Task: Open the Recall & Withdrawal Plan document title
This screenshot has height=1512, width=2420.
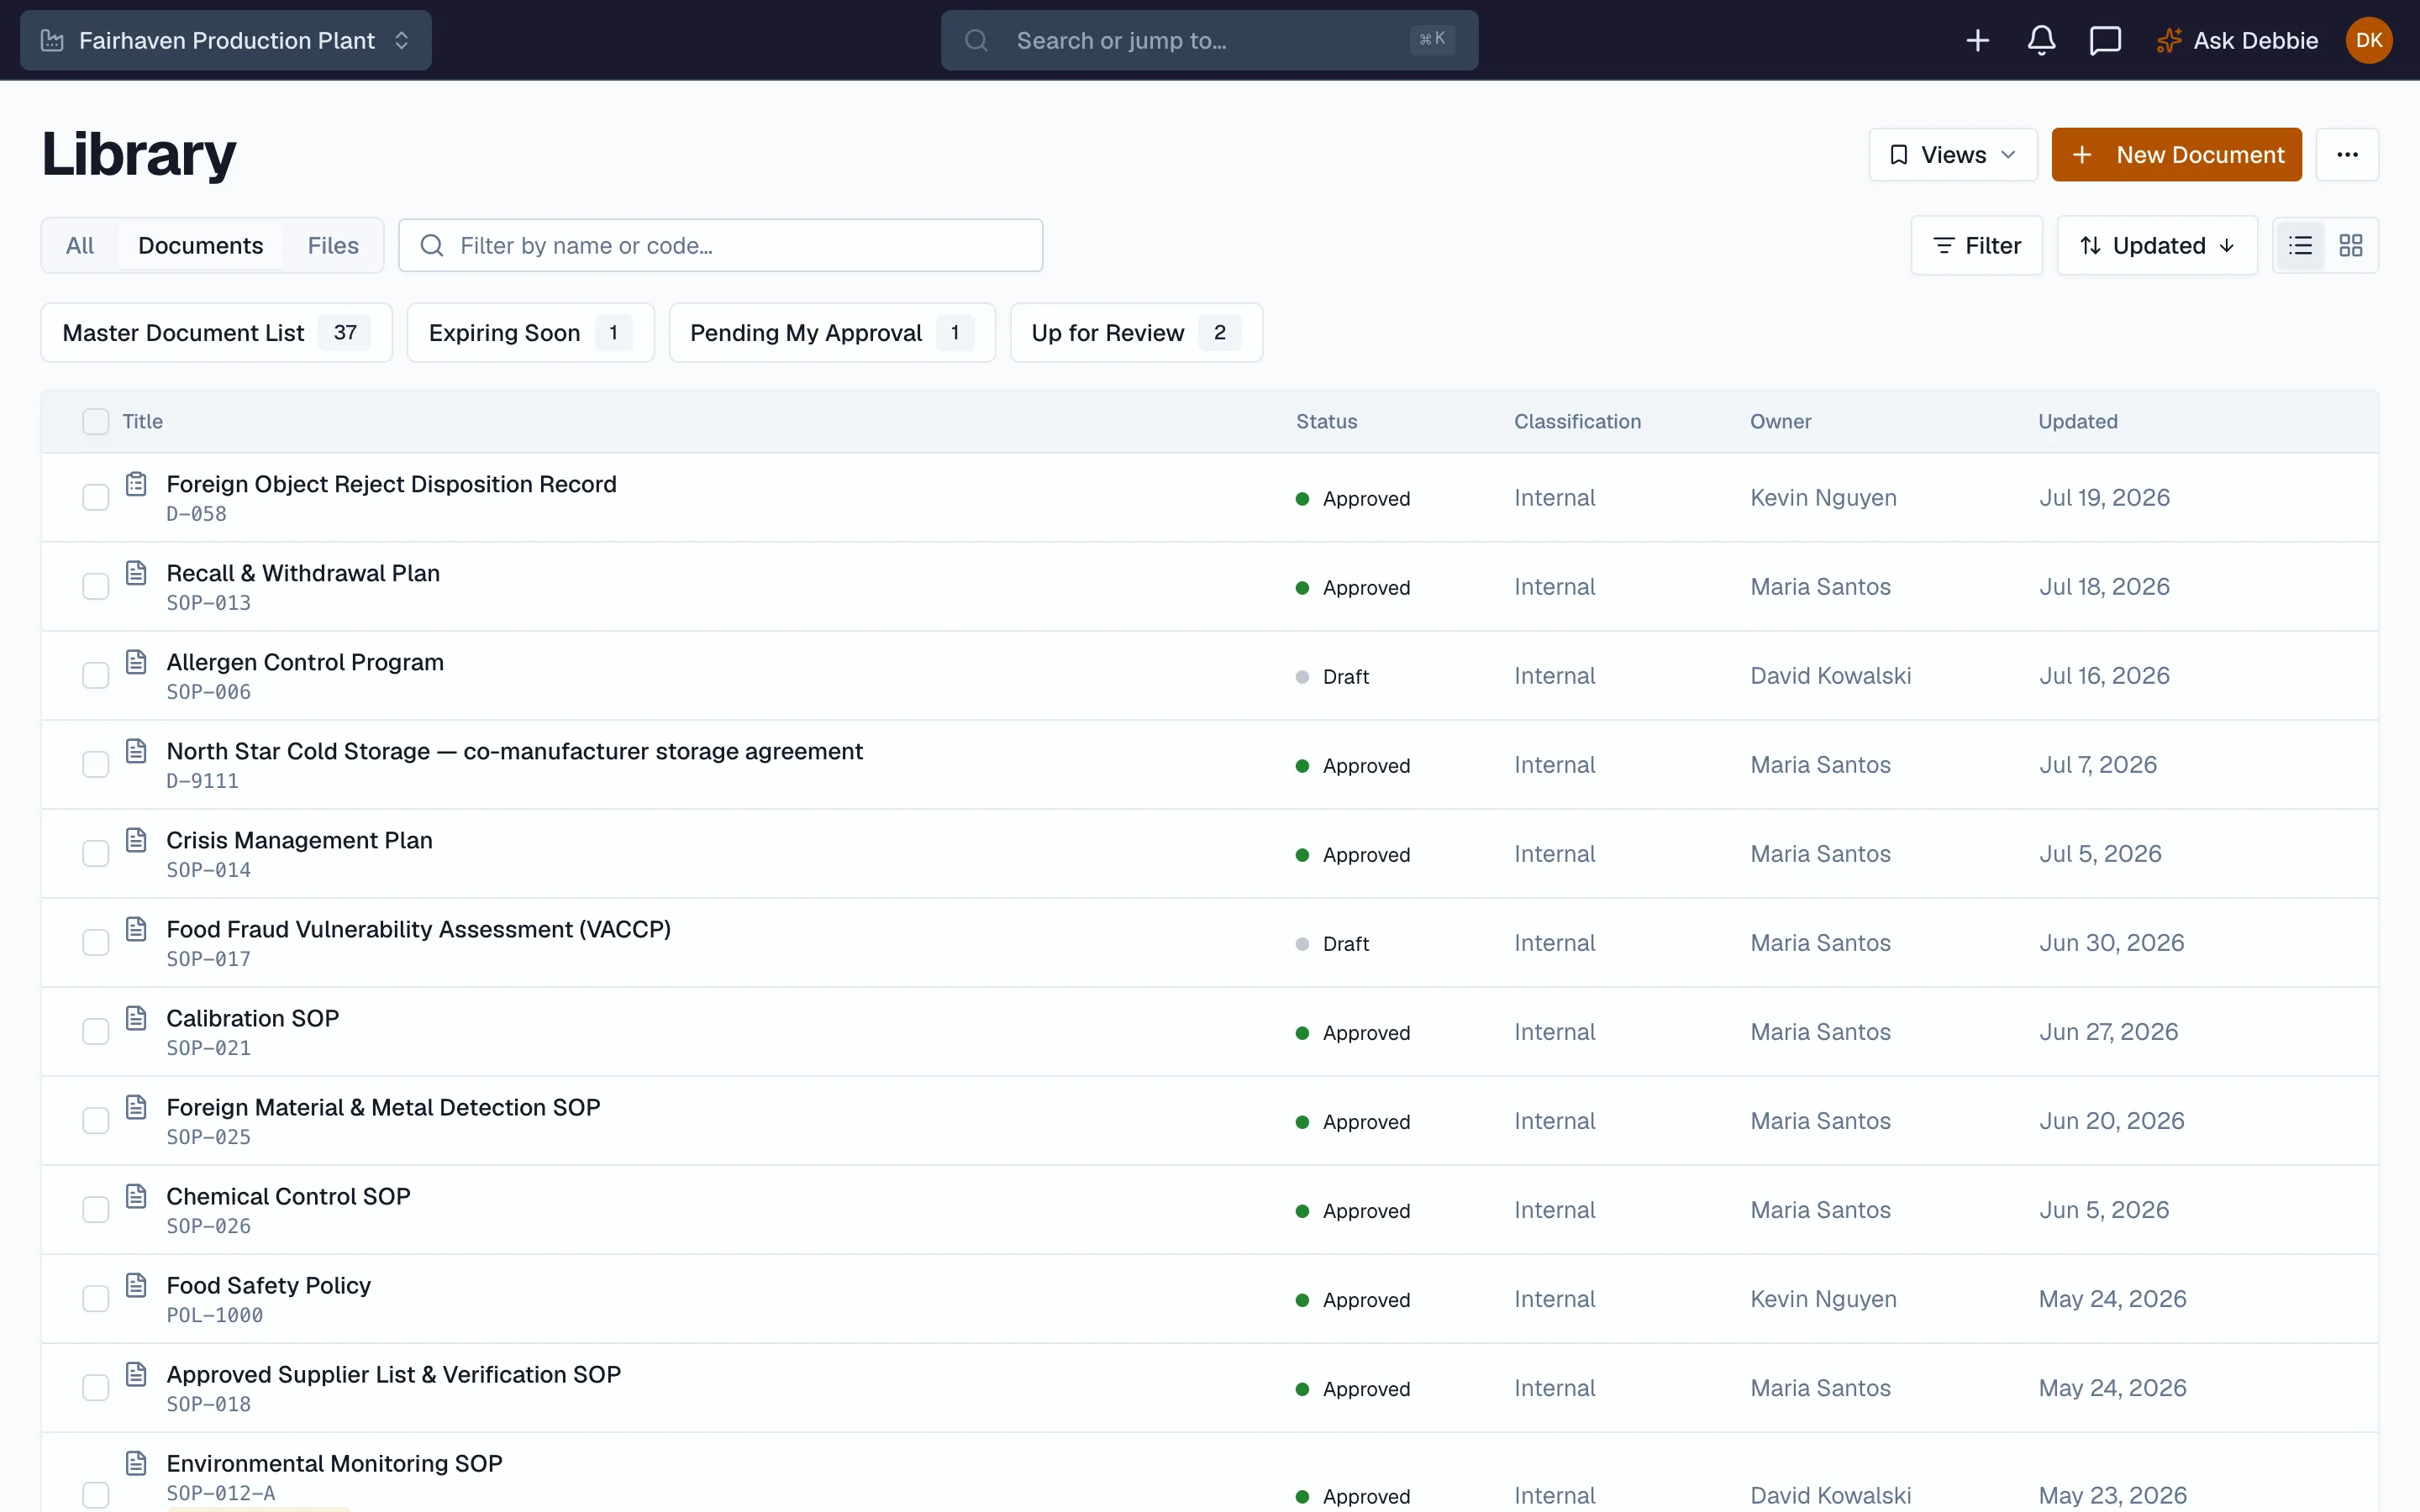Action: click(303, 573)
